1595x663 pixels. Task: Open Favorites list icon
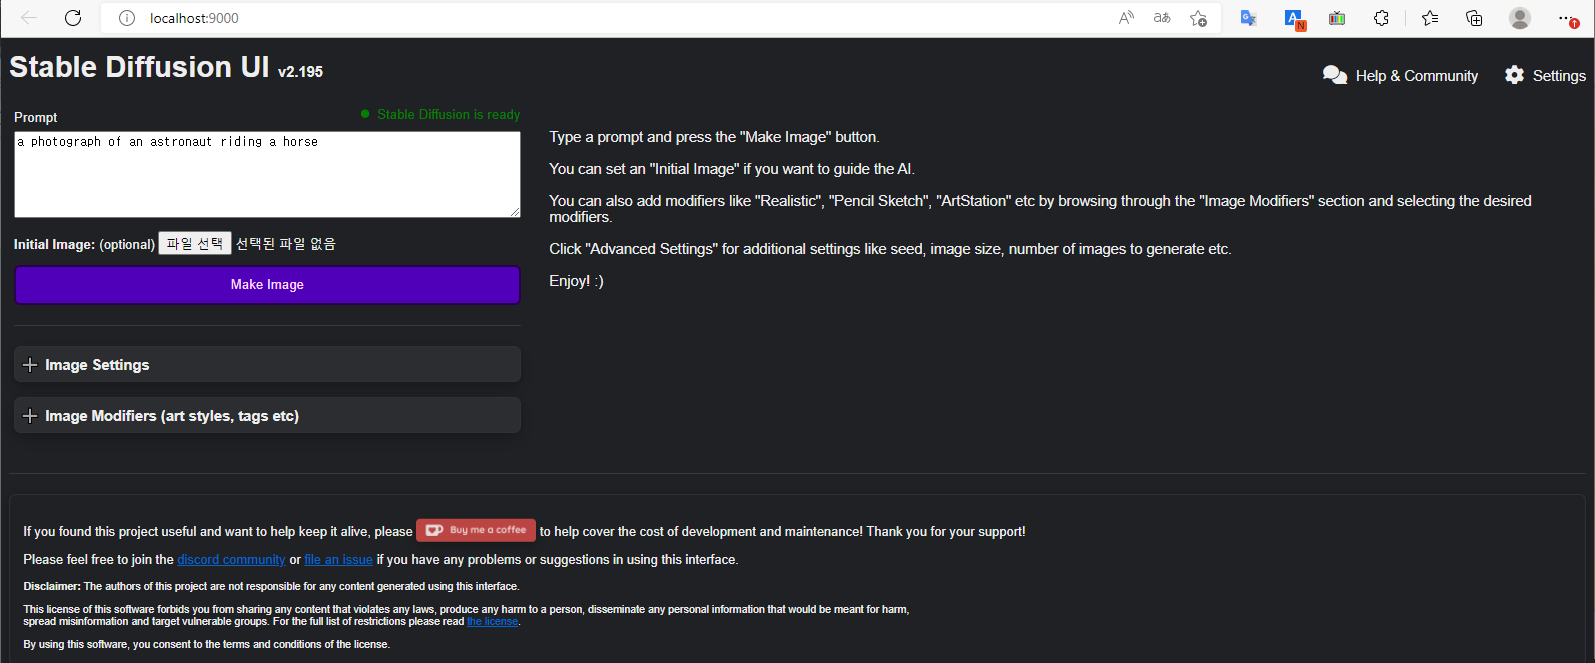pos(1430,18)
